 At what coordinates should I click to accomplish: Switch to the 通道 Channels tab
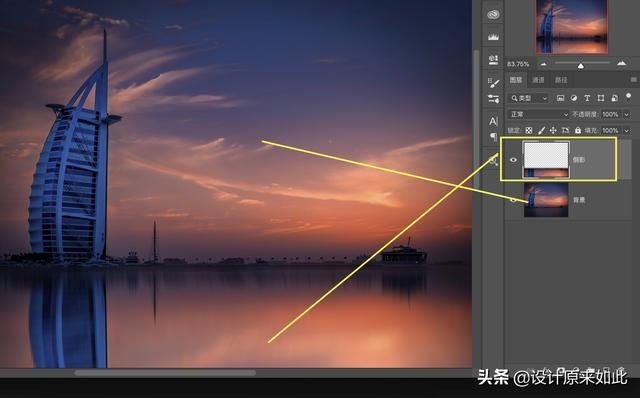point(538,80)
